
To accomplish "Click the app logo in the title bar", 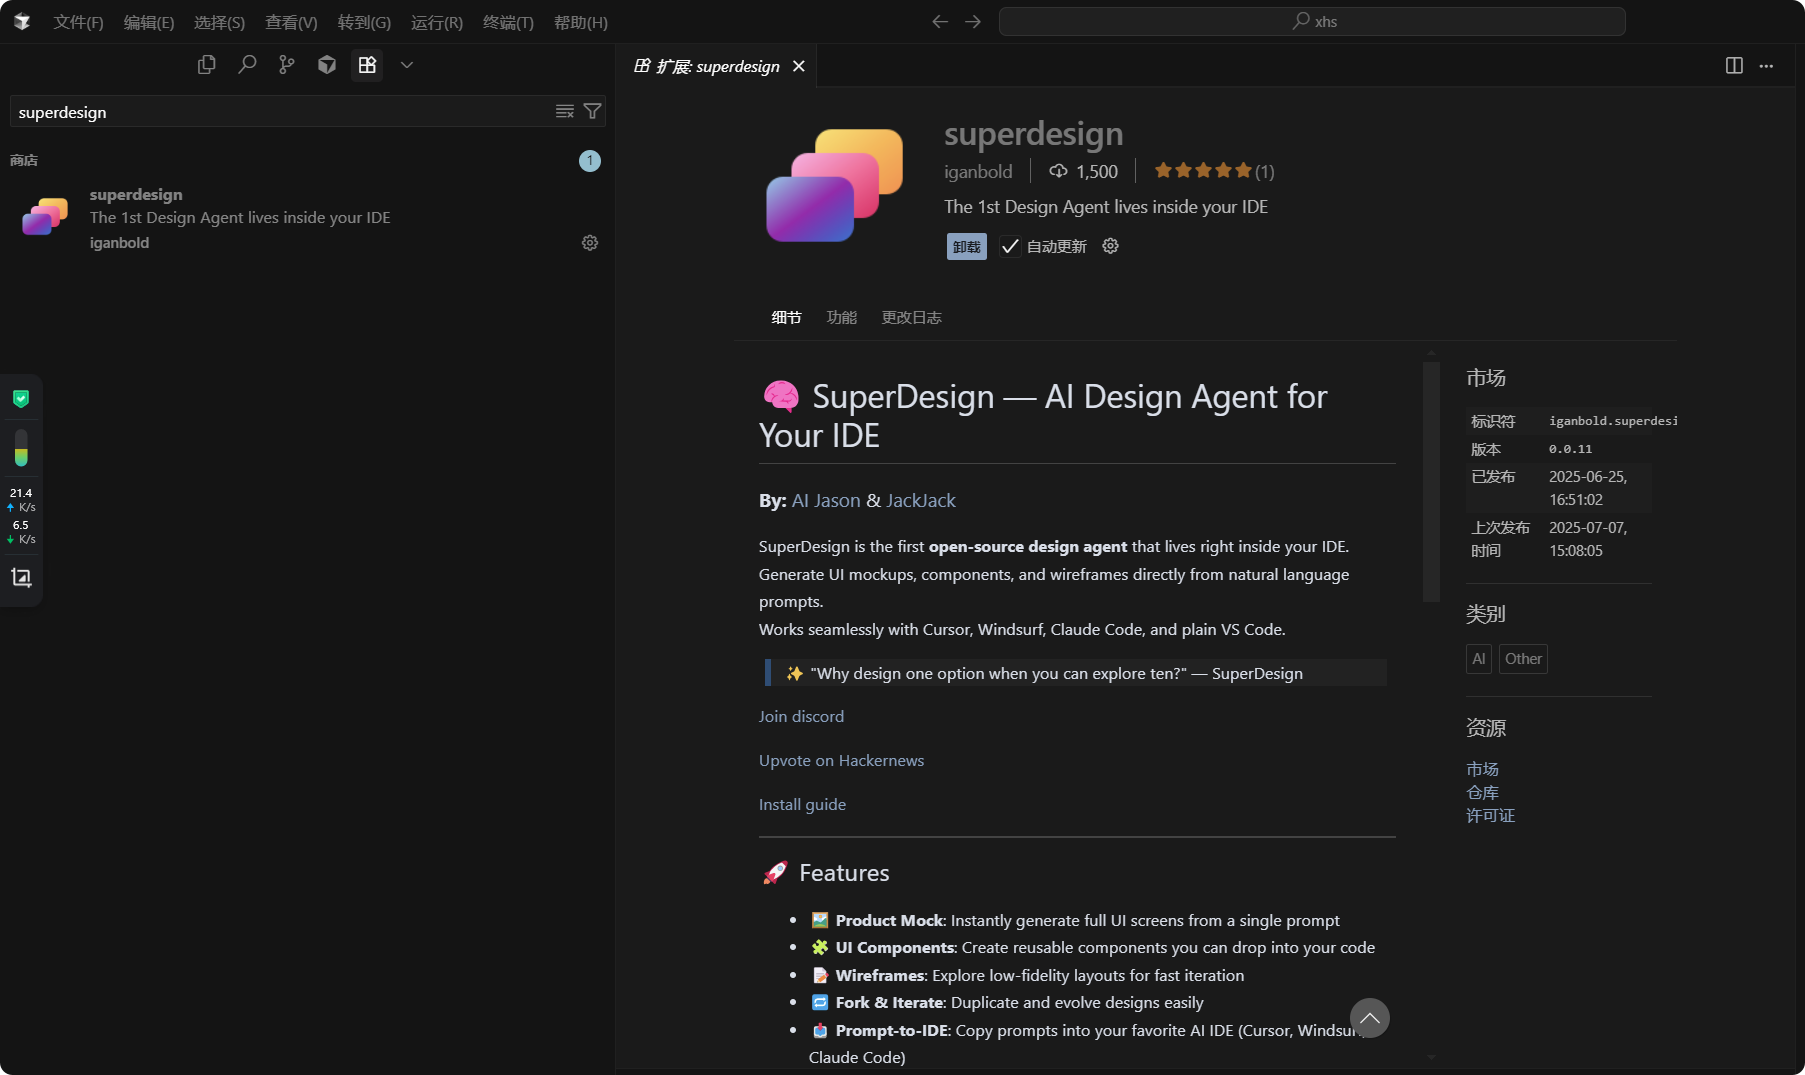I will pyautogui.click(x=22, y=22).
